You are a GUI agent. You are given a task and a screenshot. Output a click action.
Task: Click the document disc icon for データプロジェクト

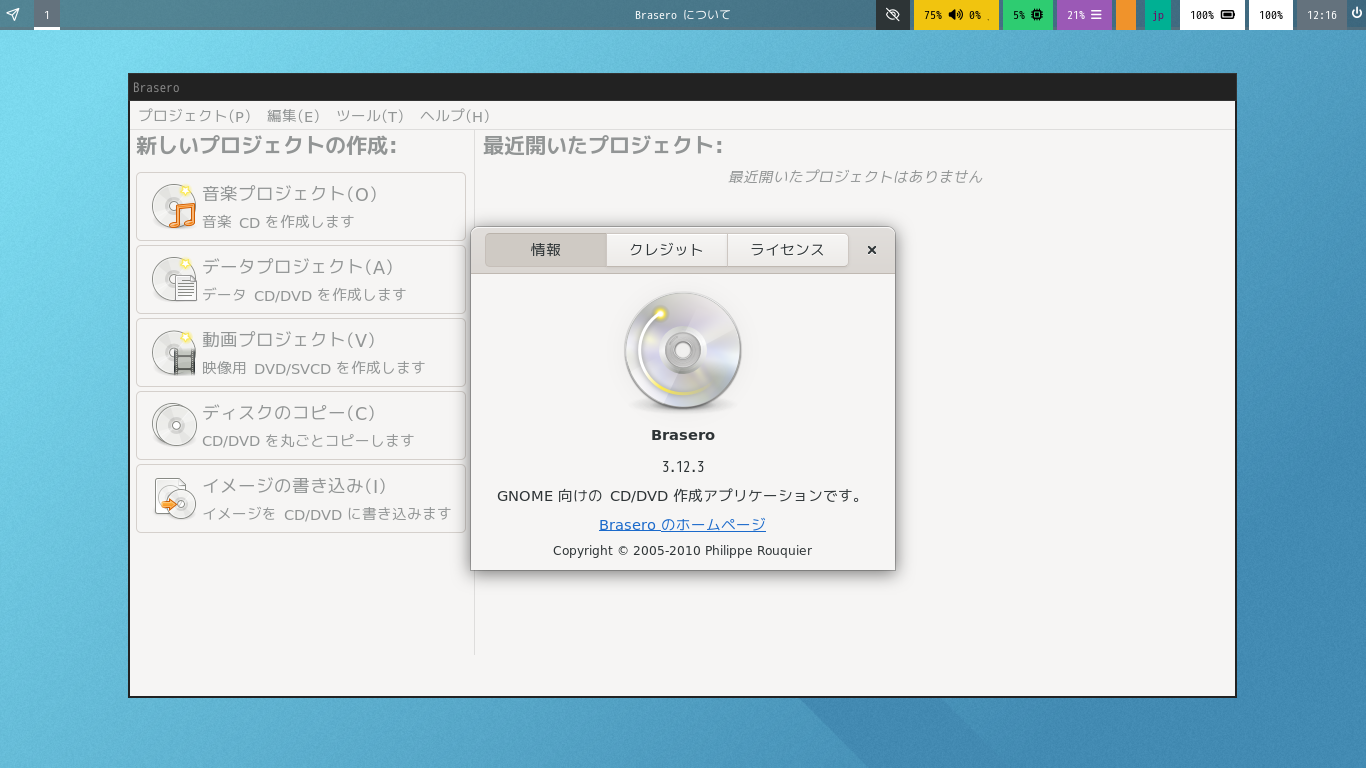(x=174, y=279)
